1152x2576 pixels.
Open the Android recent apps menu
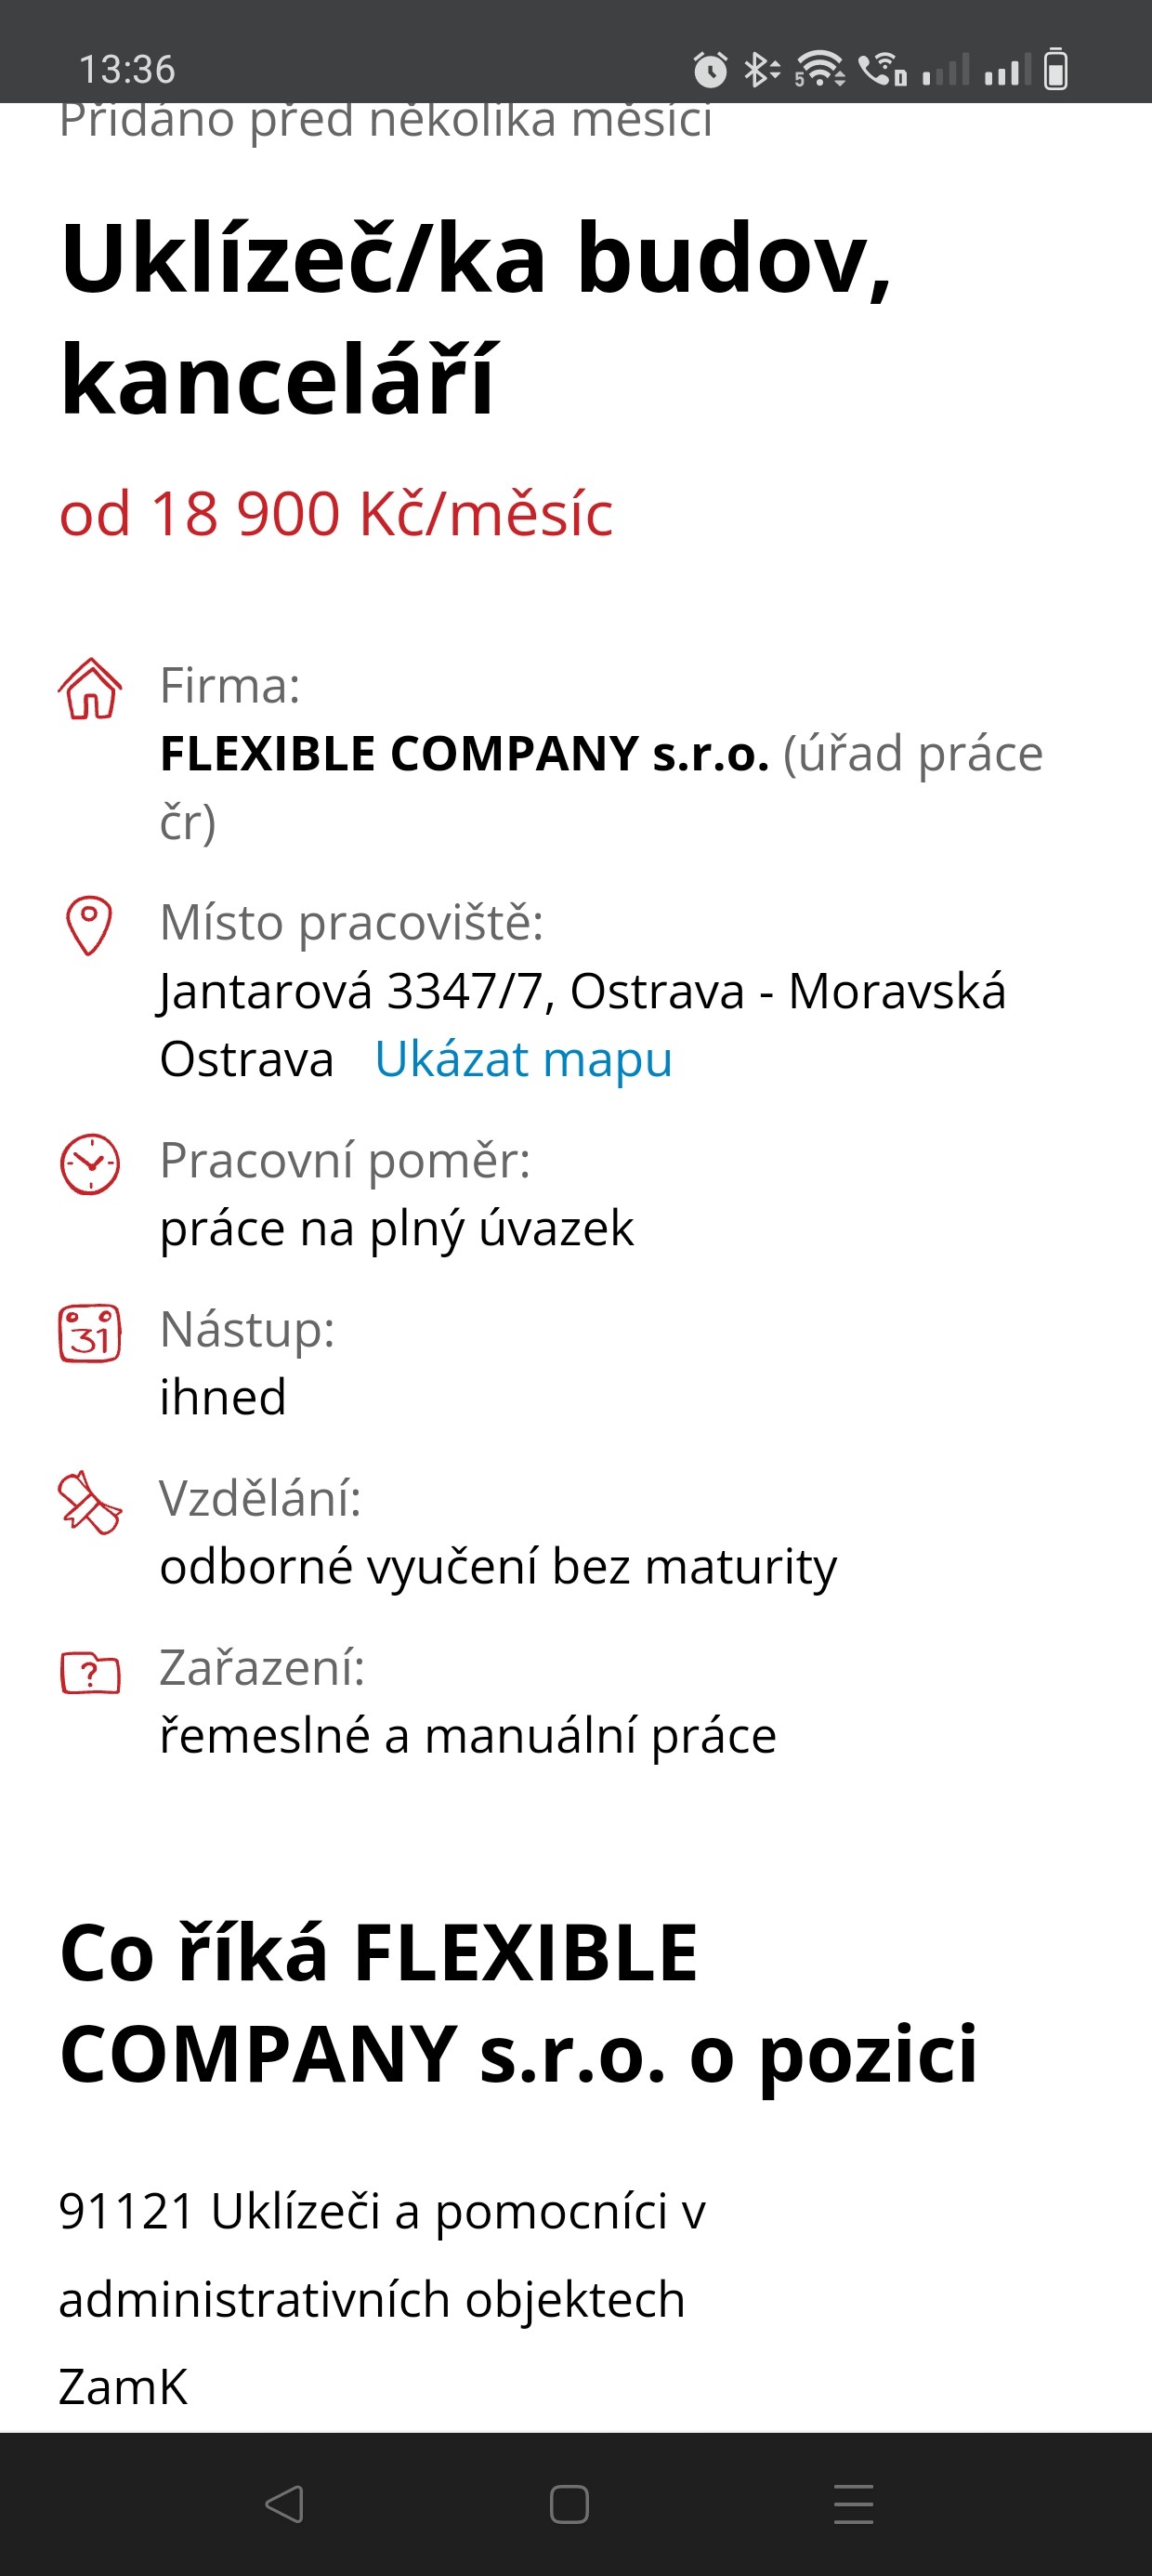853,2504
